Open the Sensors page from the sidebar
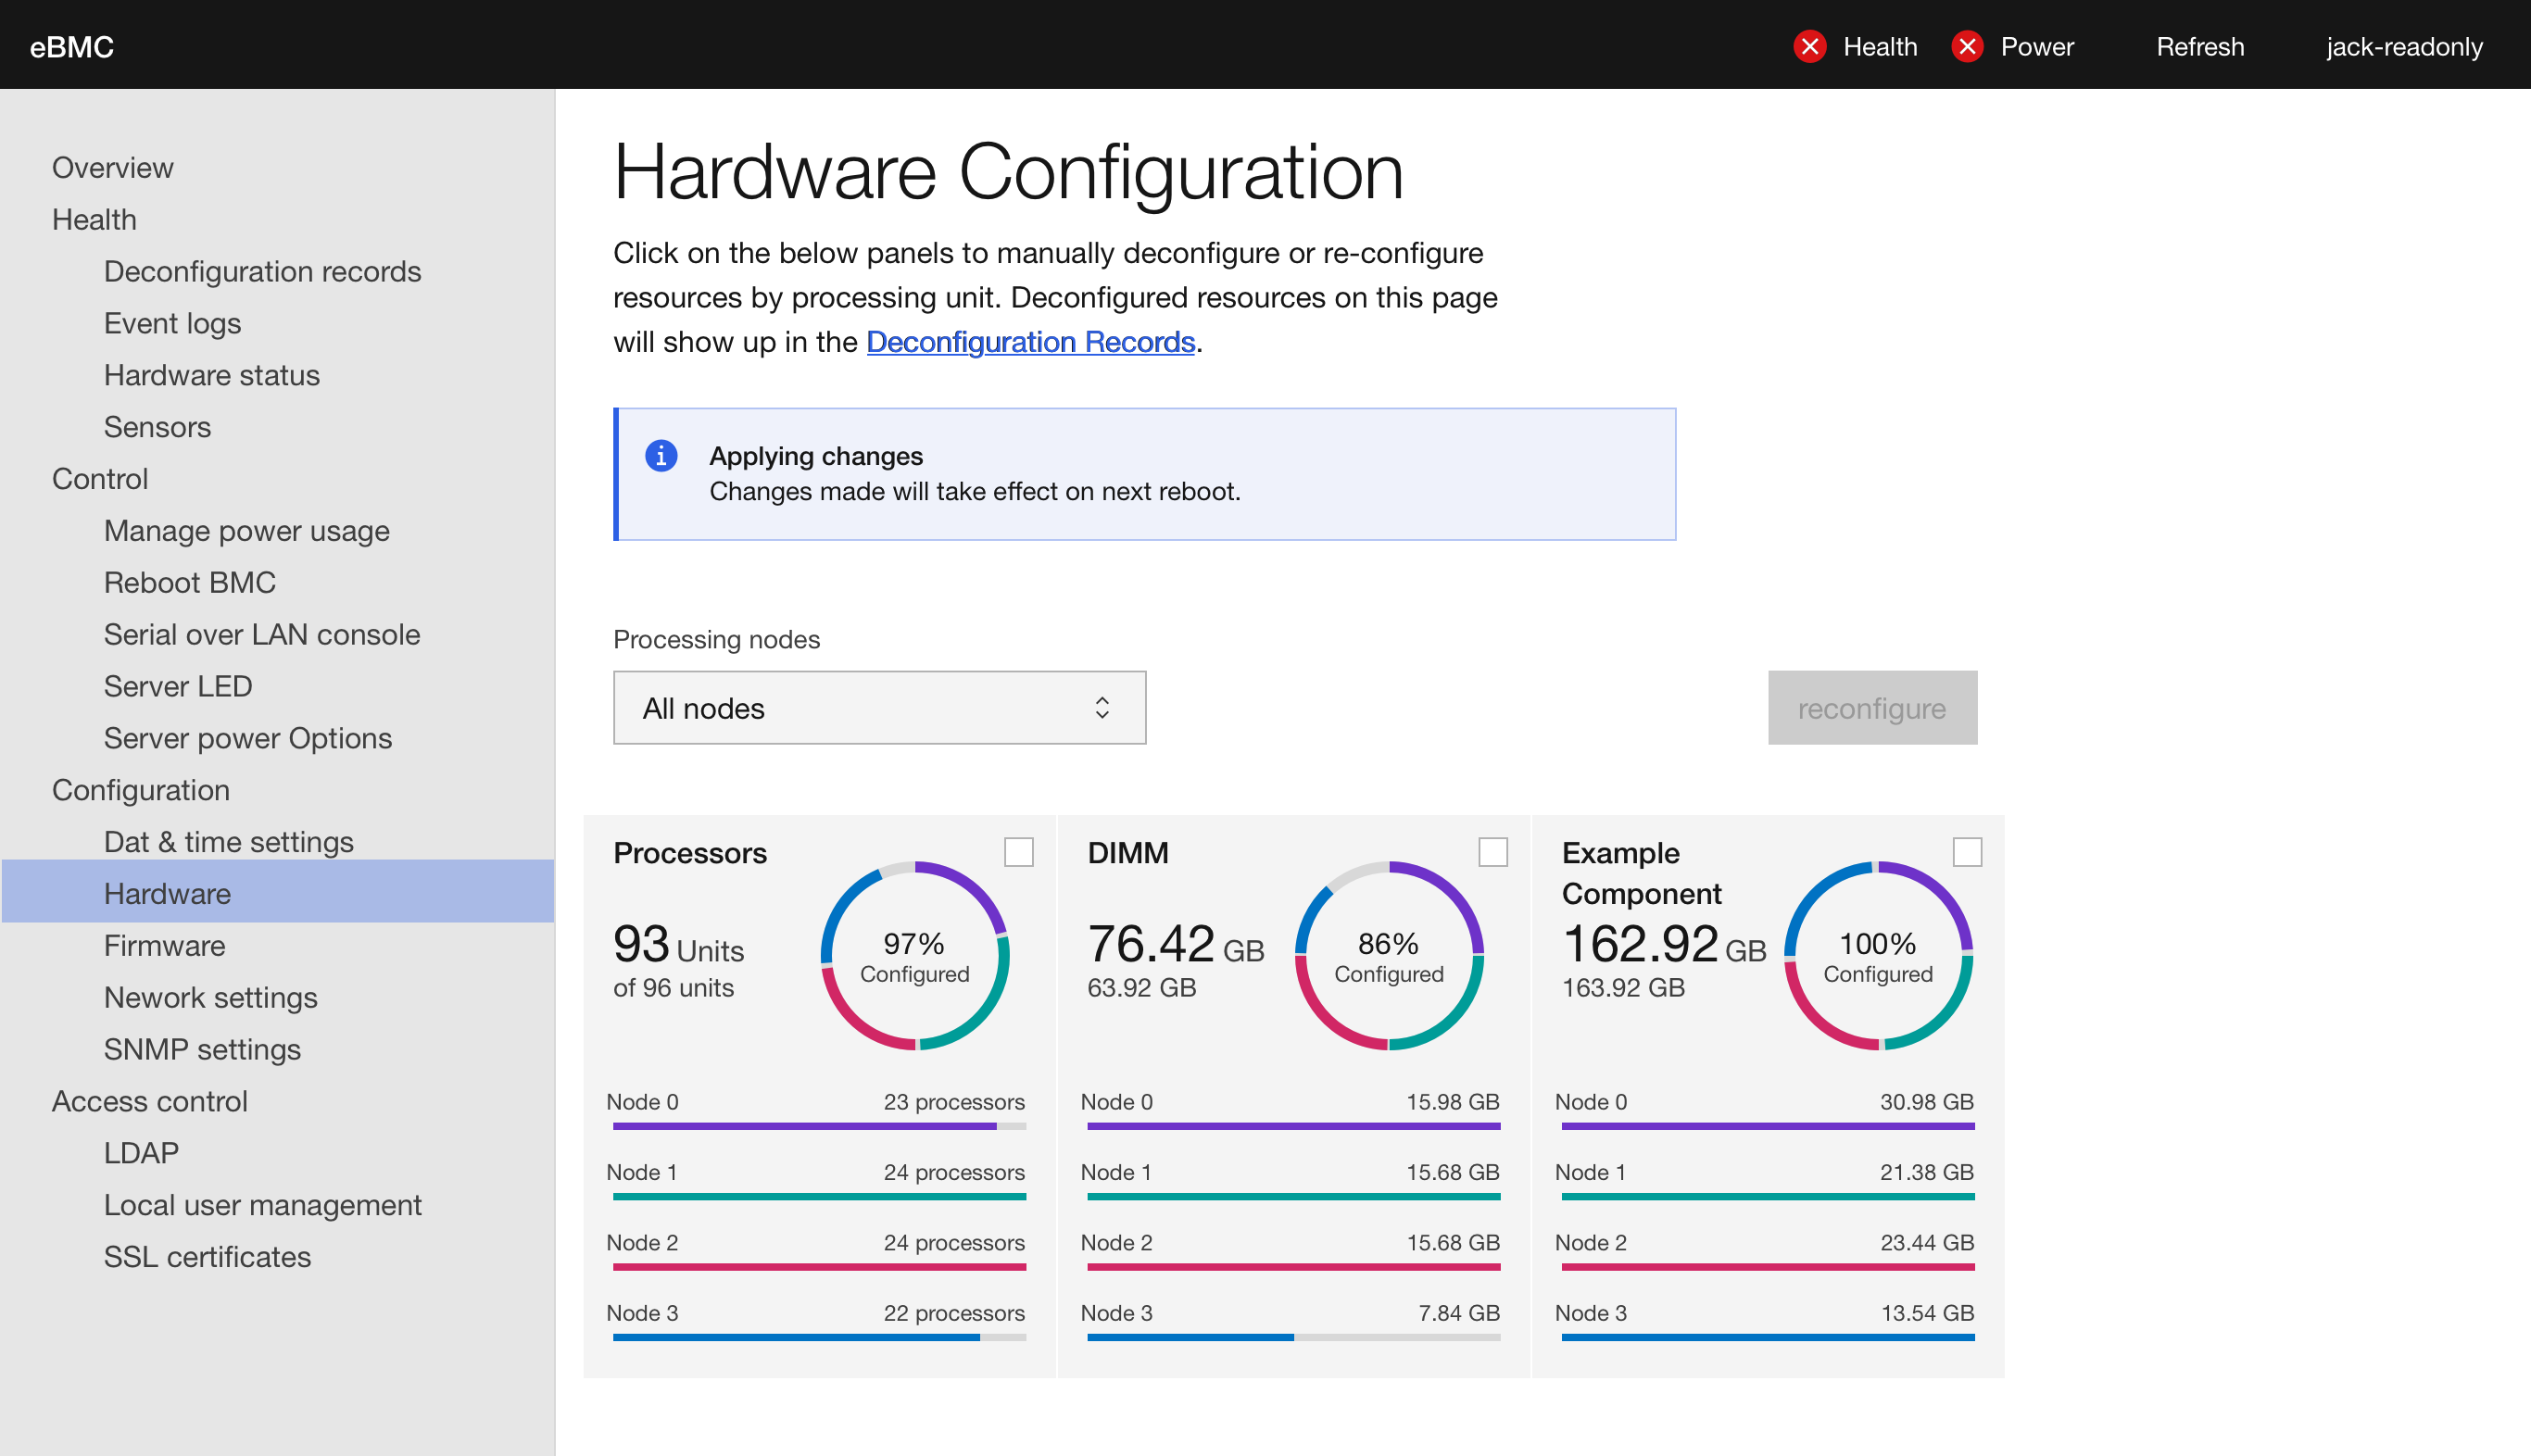The image size is (2531, 1456). 157,427
